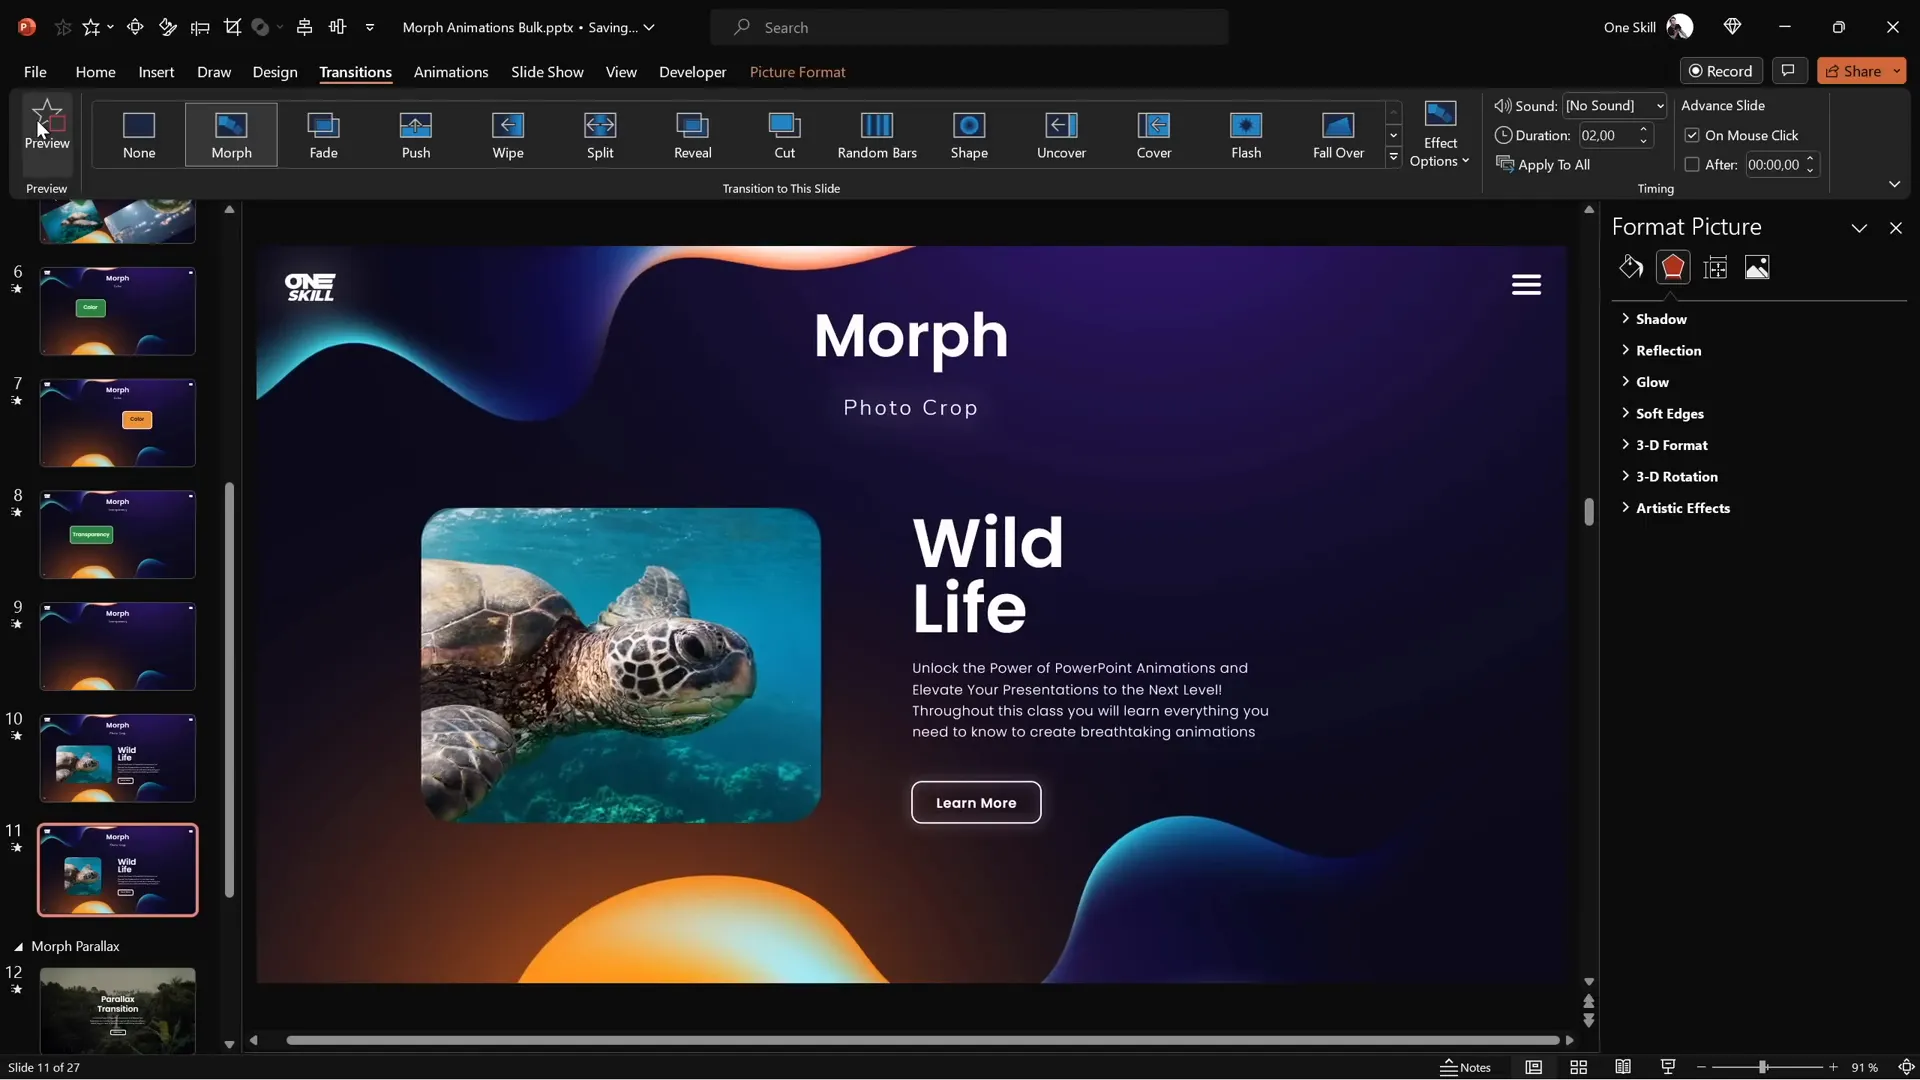The image size is (1920, 1080).
Task: Click Apply To All
Action: tap(1543, 165)
